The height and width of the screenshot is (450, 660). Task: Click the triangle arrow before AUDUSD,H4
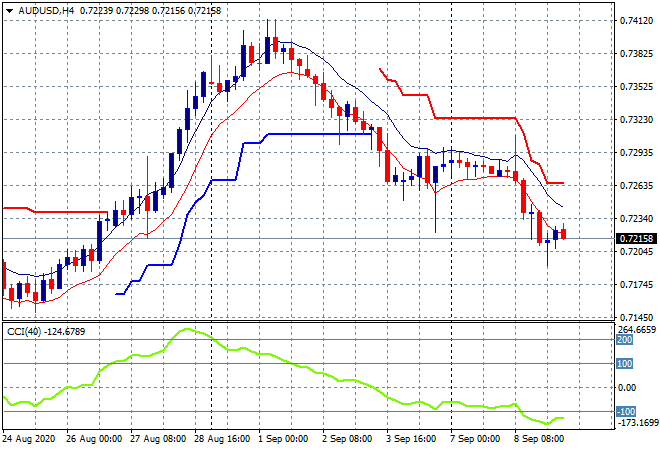click(x=9, y=11)
